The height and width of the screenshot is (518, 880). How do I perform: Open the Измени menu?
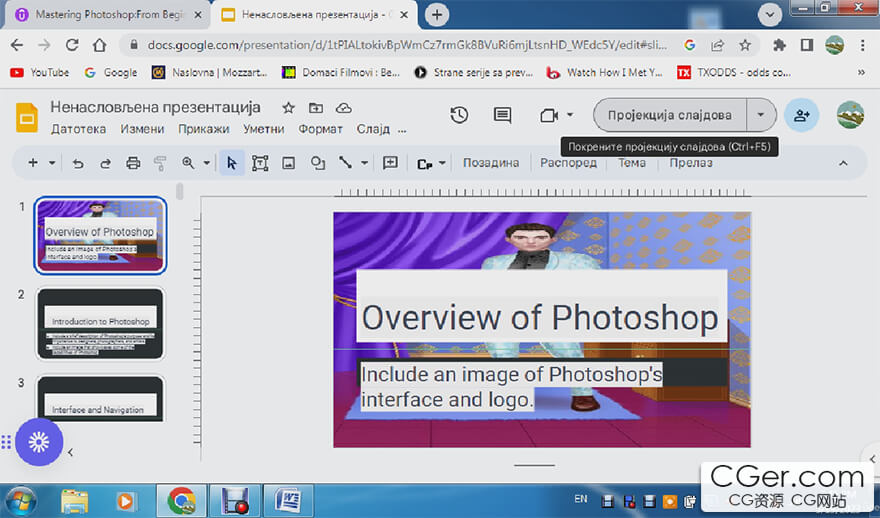142,129
